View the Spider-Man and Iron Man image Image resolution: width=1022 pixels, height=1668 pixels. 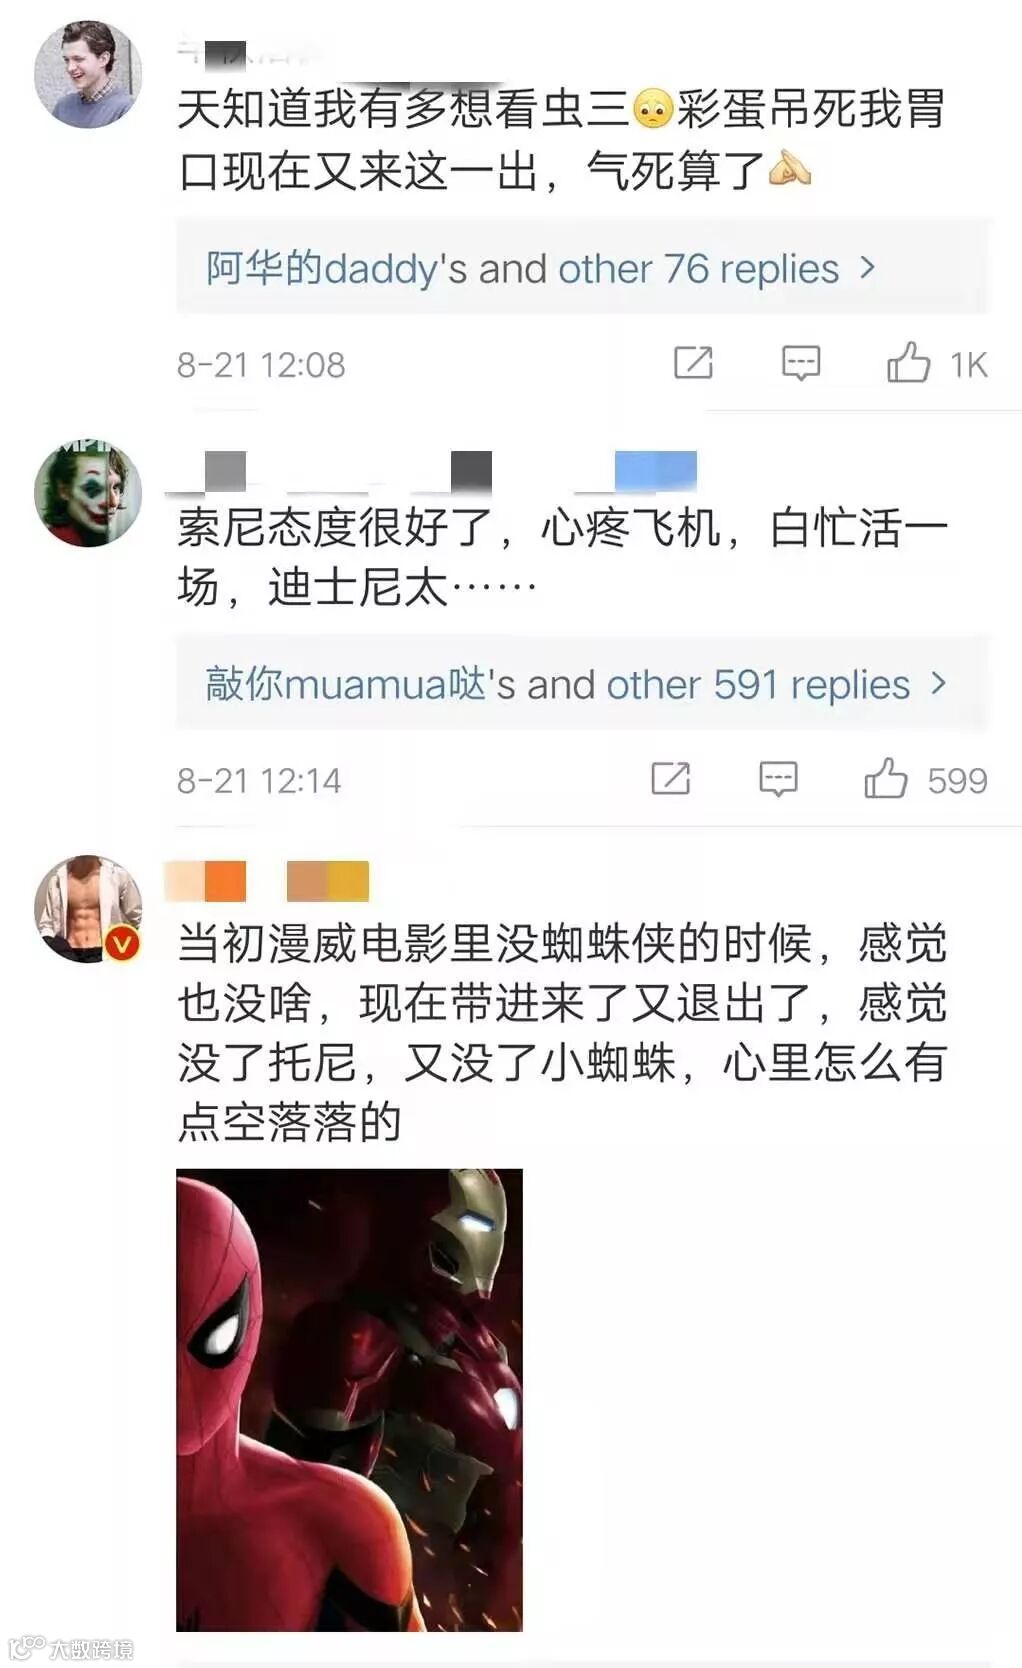coord(349,1400)
